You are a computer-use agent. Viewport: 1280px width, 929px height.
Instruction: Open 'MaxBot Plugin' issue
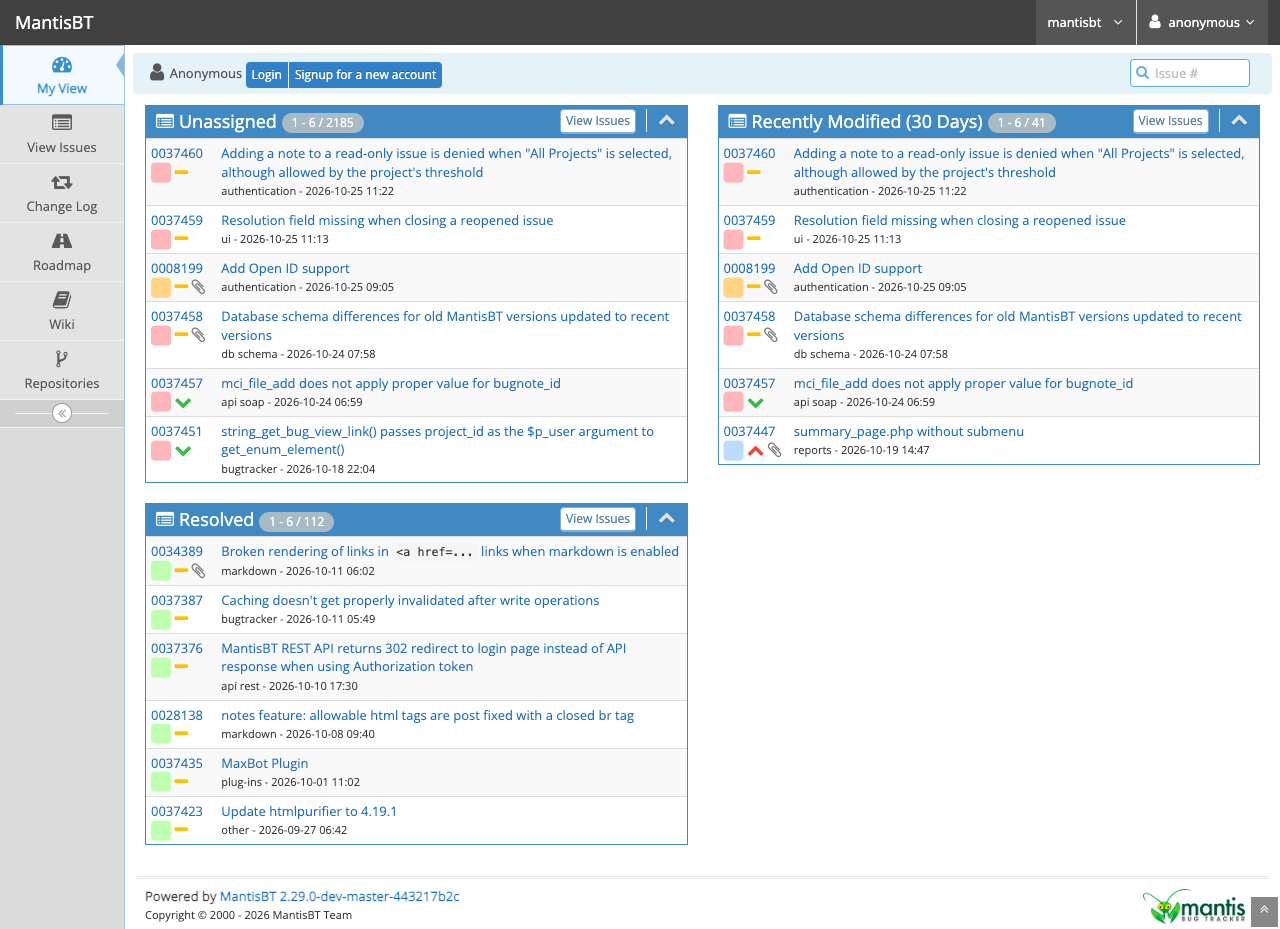[265, 763]
